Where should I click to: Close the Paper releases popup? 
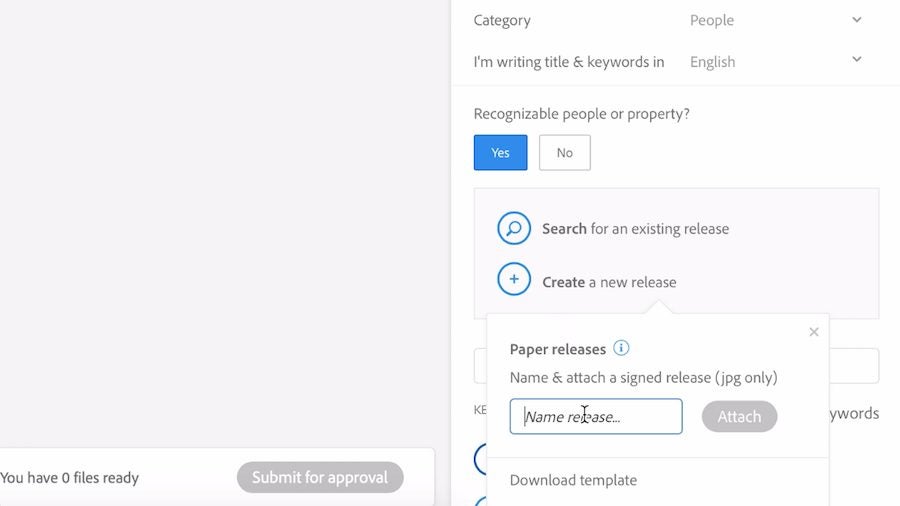[814, 332]
